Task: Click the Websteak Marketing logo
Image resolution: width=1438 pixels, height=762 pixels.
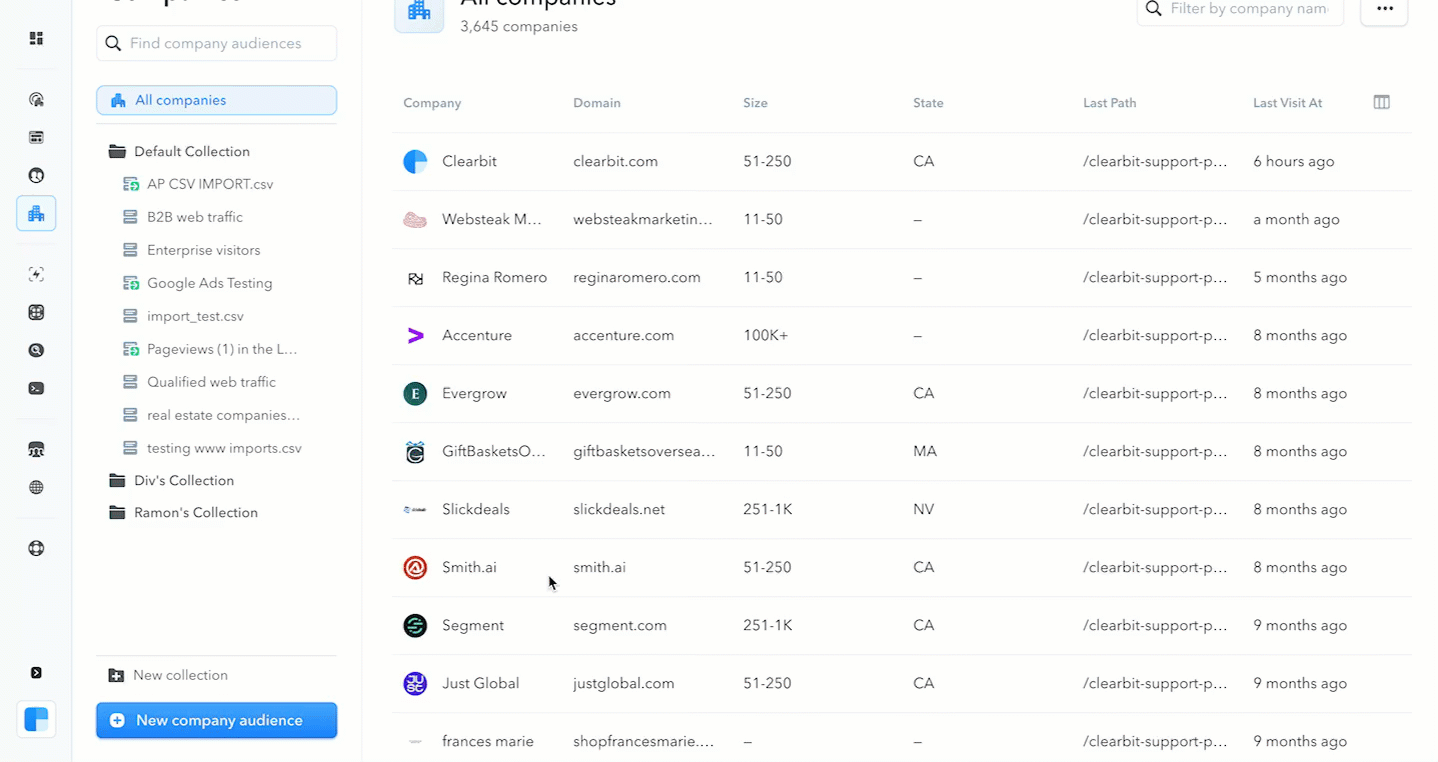Action: click(x=415, y=219)
